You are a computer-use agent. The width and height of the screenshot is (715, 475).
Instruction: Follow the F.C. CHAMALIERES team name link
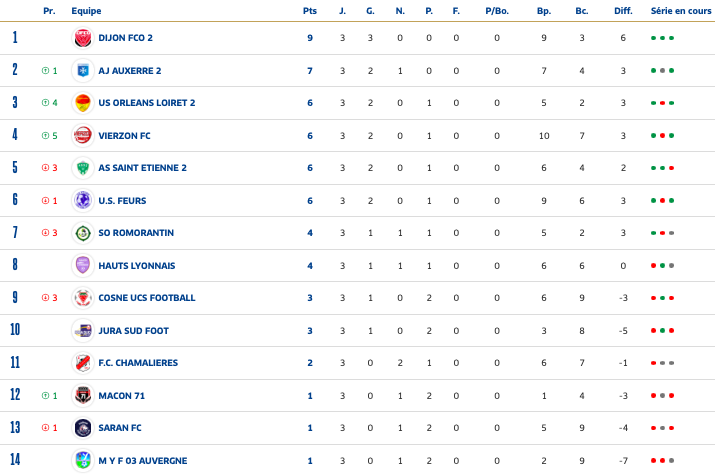(x=138, y=363)
